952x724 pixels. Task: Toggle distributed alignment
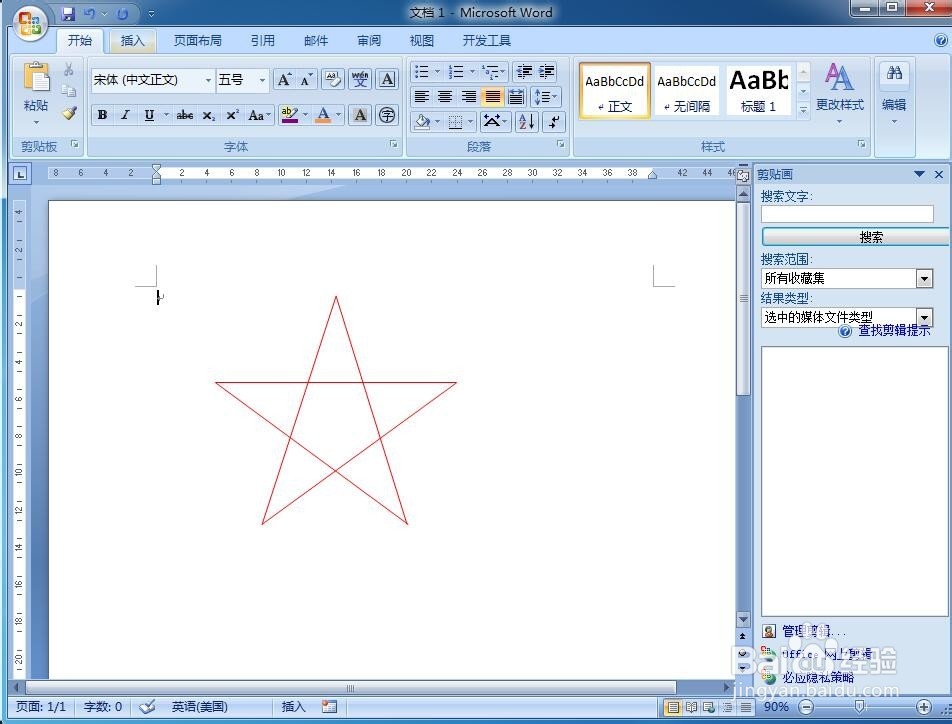pos(516,97)
